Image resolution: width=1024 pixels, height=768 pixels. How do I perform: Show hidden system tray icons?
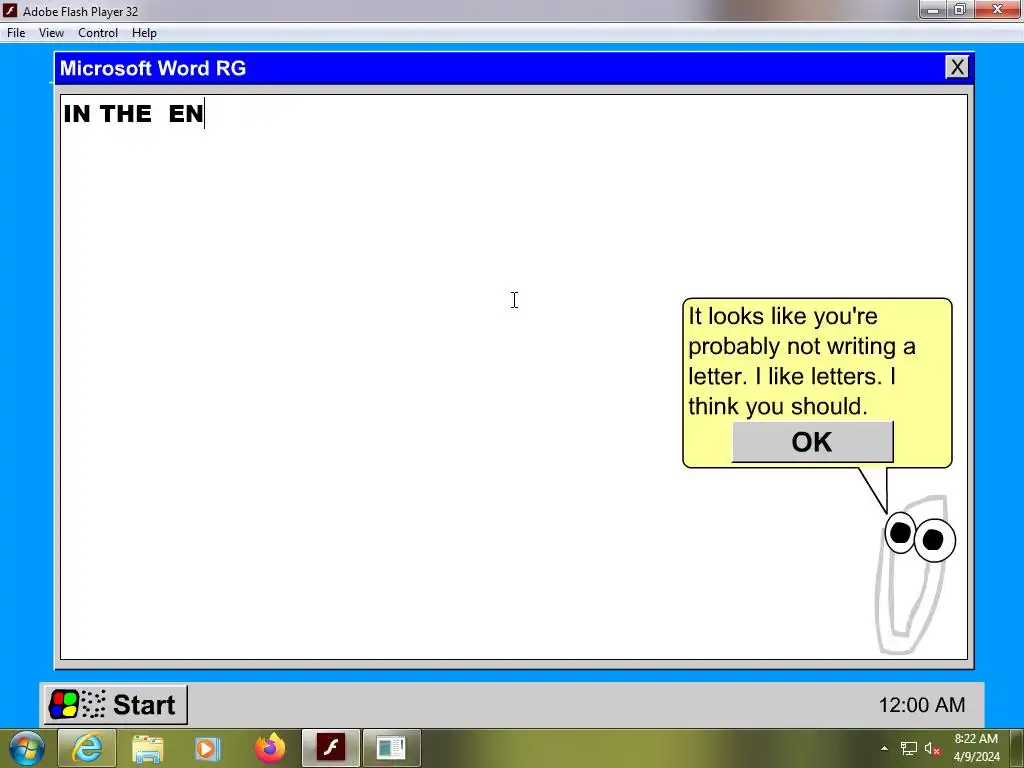pos(884,748)
